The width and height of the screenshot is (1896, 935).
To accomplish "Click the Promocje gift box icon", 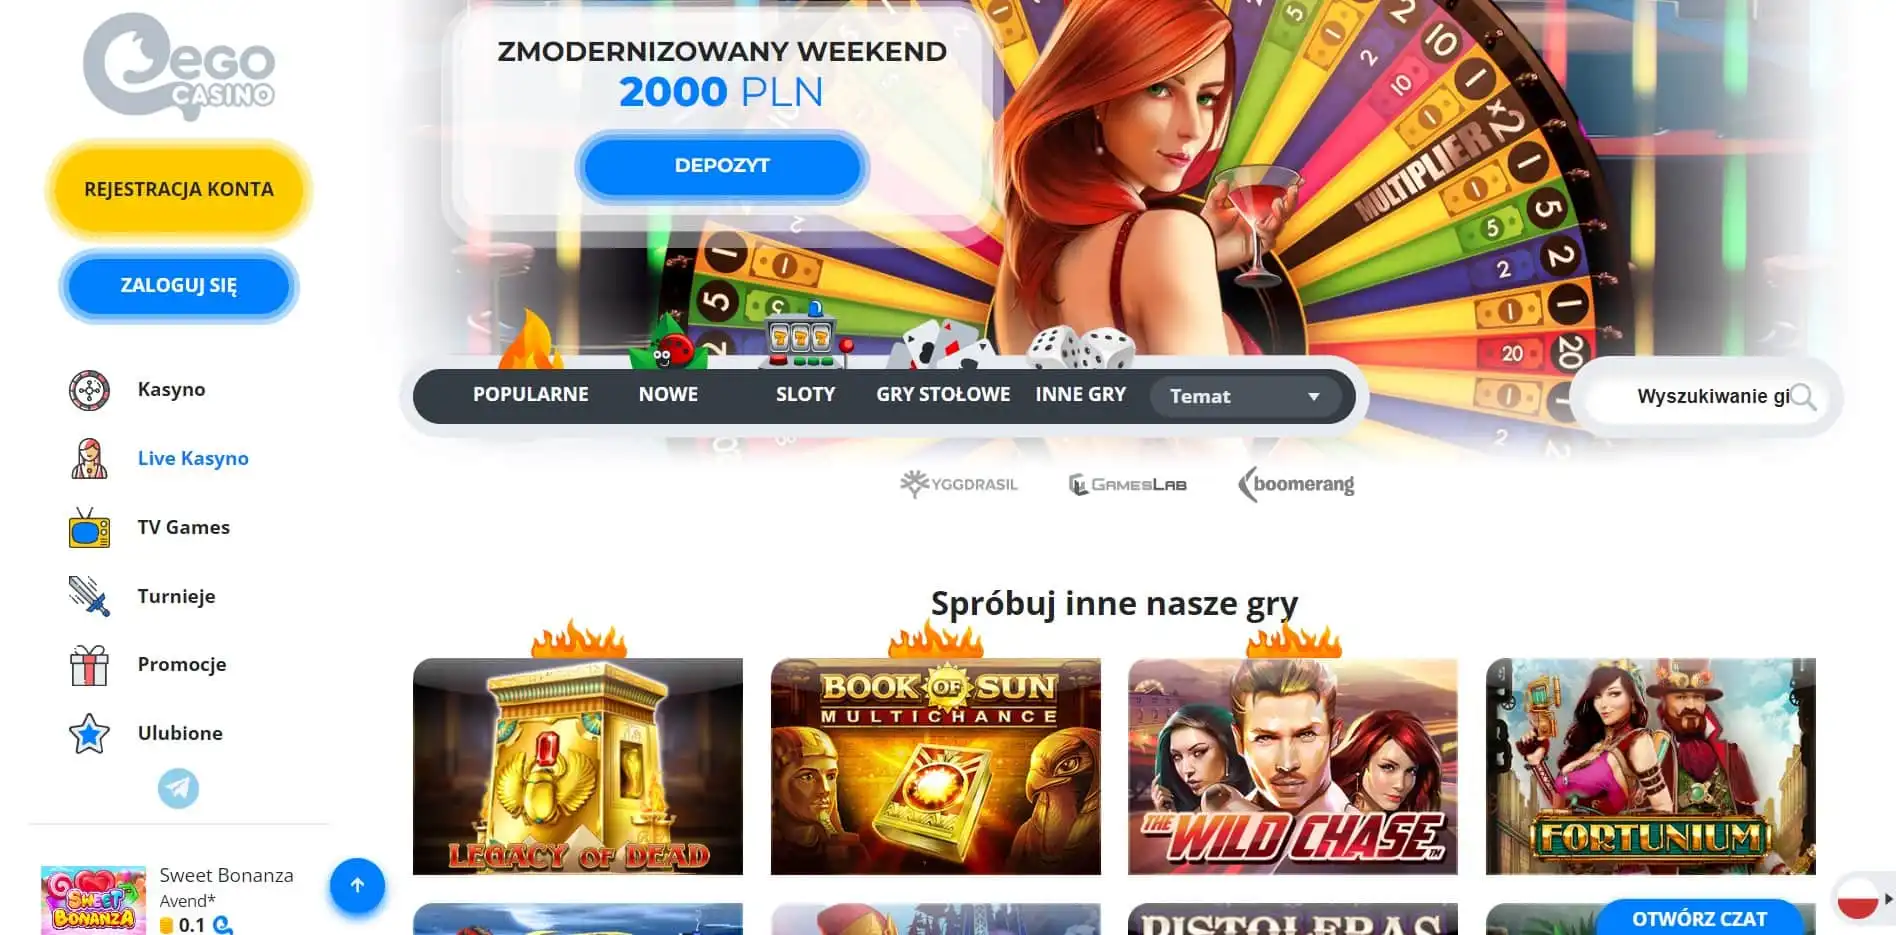I will 89,665.
